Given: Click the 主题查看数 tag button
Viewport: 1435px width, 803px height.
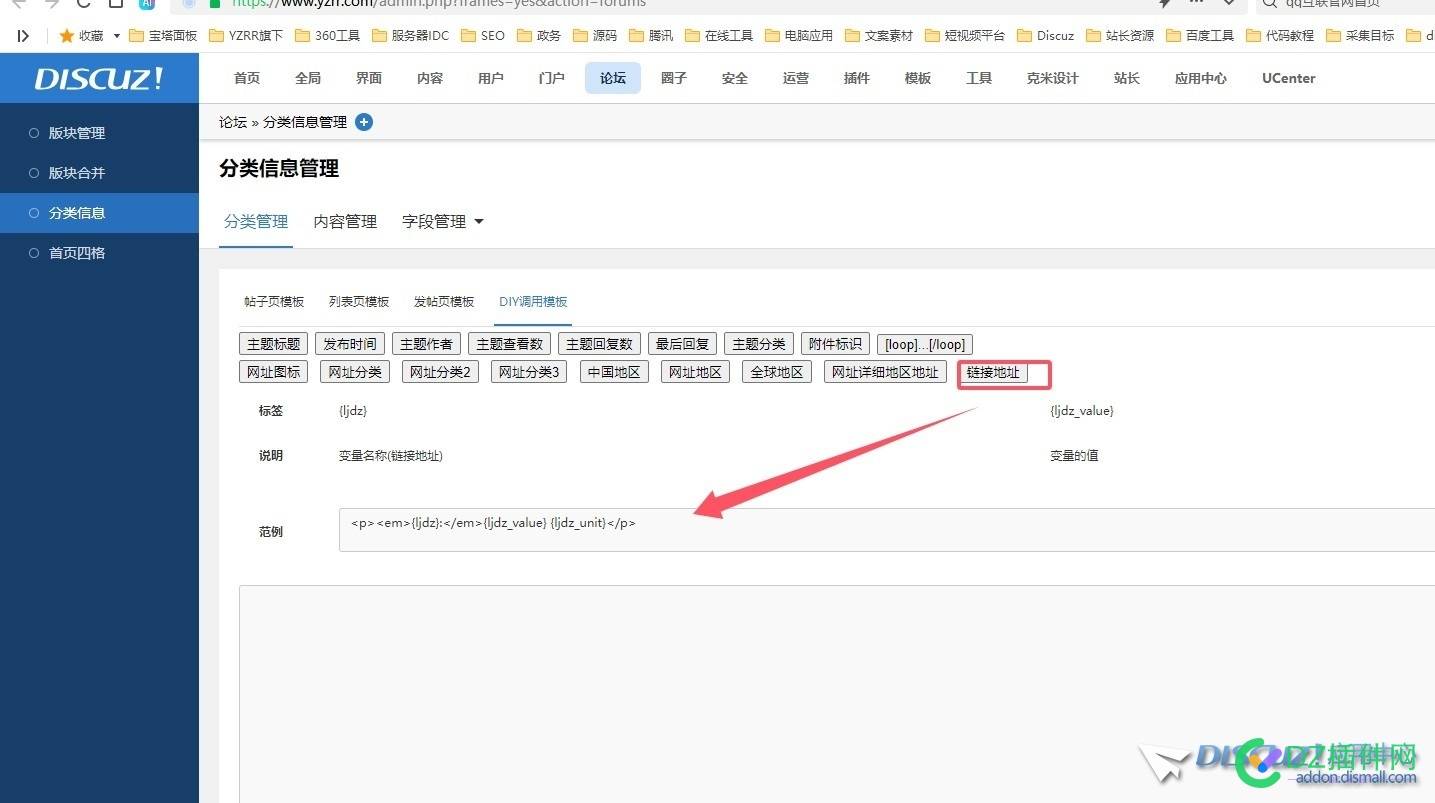Looking at the screenshot, I should (x=509, y=343).
